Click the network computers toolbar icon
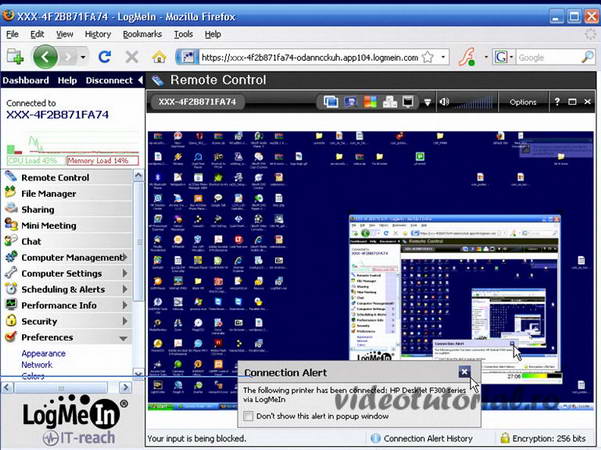This screenshot has height=450, width=601. (x=390, y=102)
